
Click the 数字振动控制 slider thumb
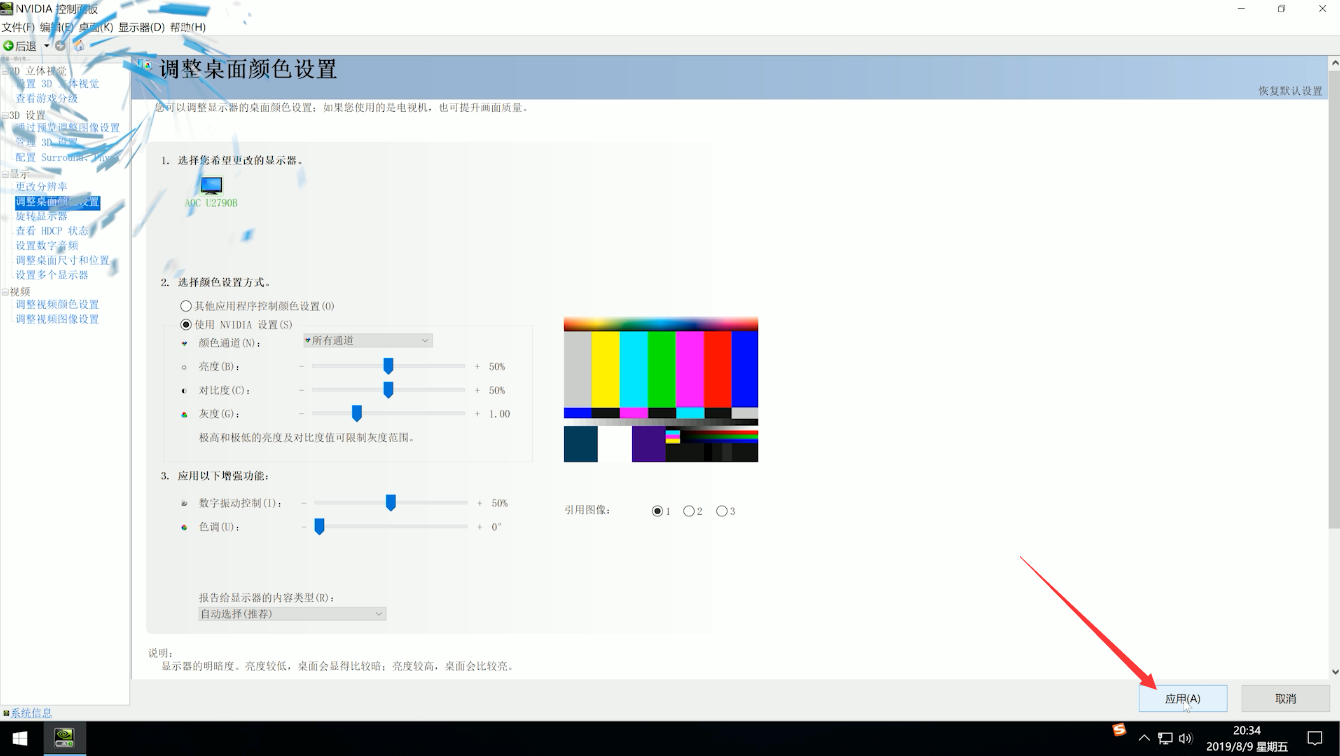tap(390, 503)
